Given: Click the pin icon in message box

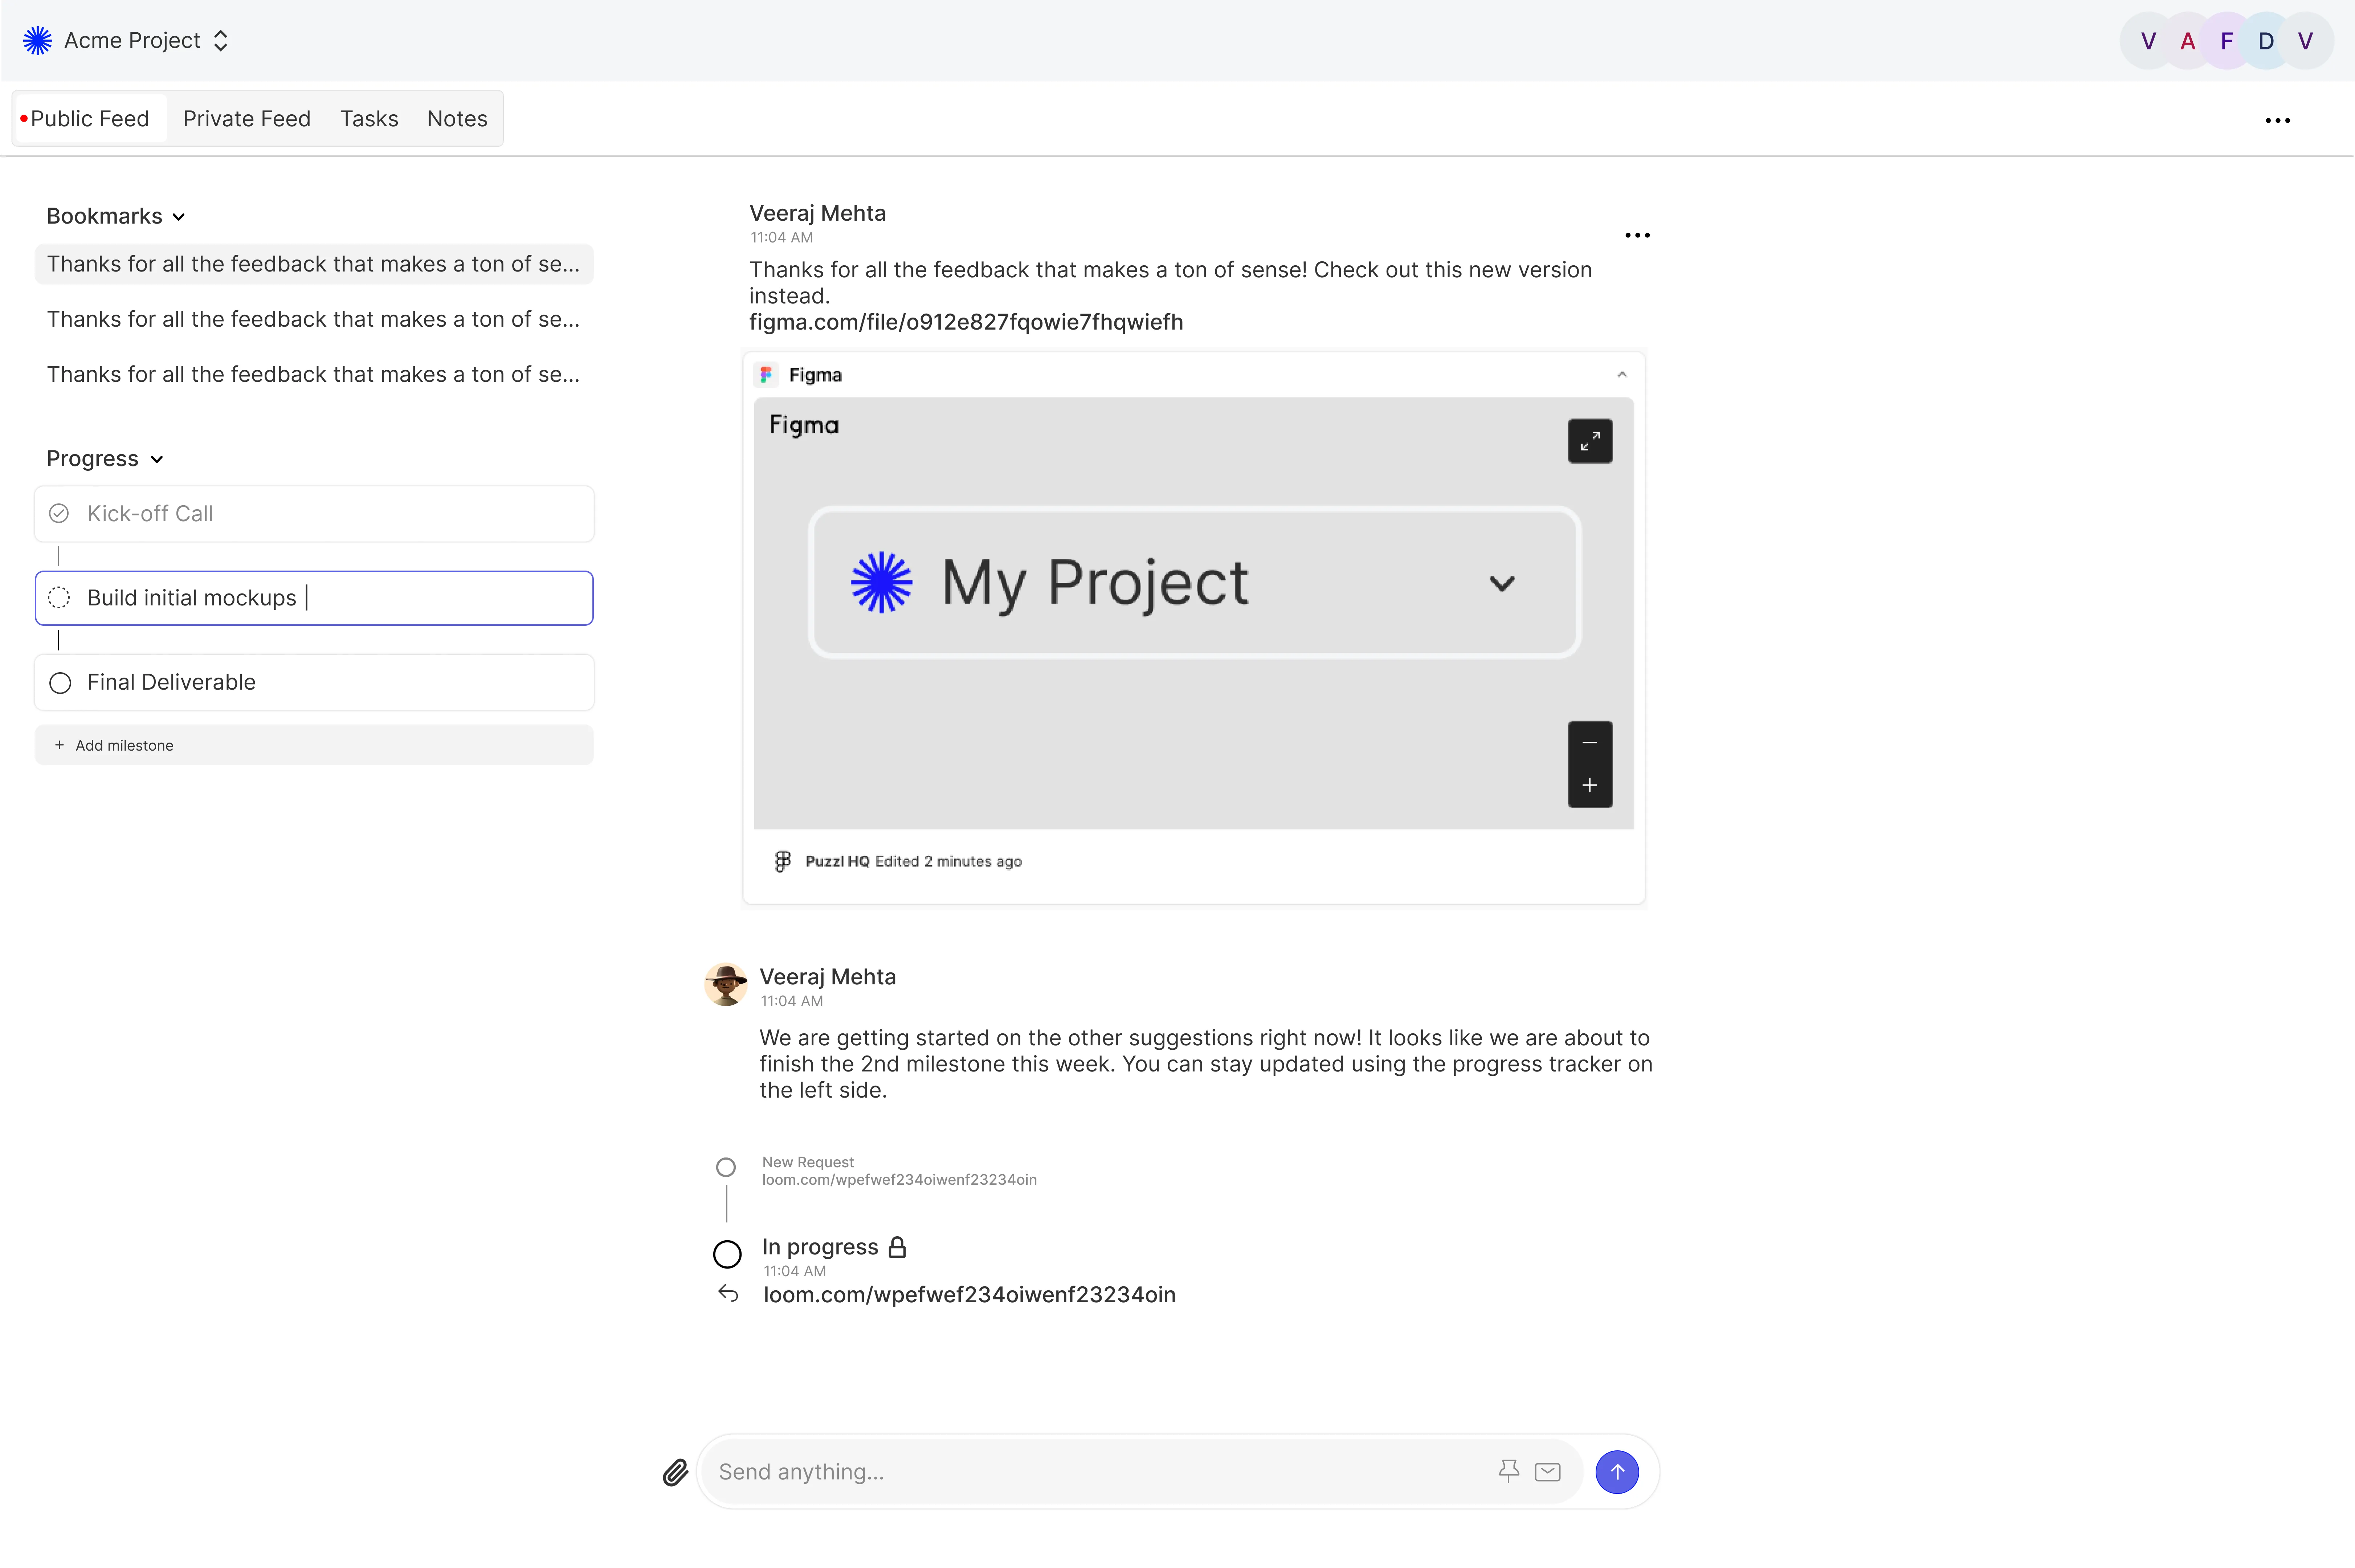Looking at the screenshot, I should click(x=1509, y=1471).
